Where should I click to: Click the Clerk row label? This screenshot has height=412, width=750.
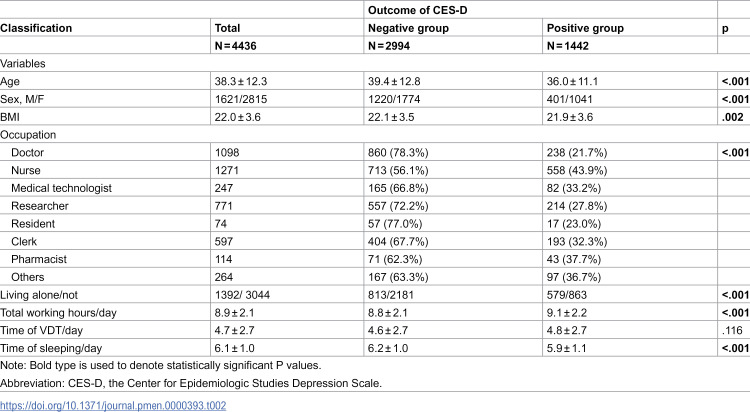tap(24, 241)
